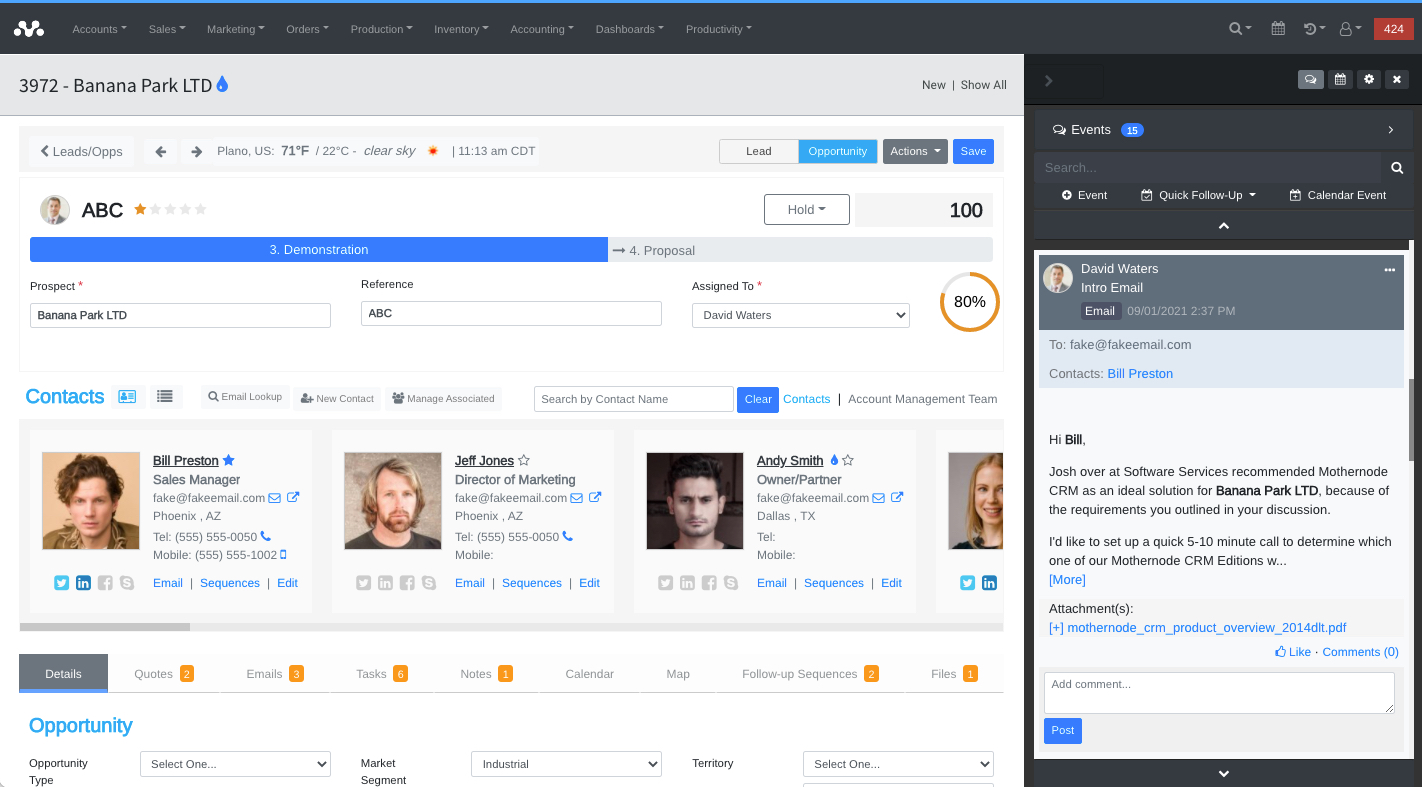Screen dimensions: 1422x787
Task: Click Andy Smith's email envelope icon
Action: click(x=879, y=498)
